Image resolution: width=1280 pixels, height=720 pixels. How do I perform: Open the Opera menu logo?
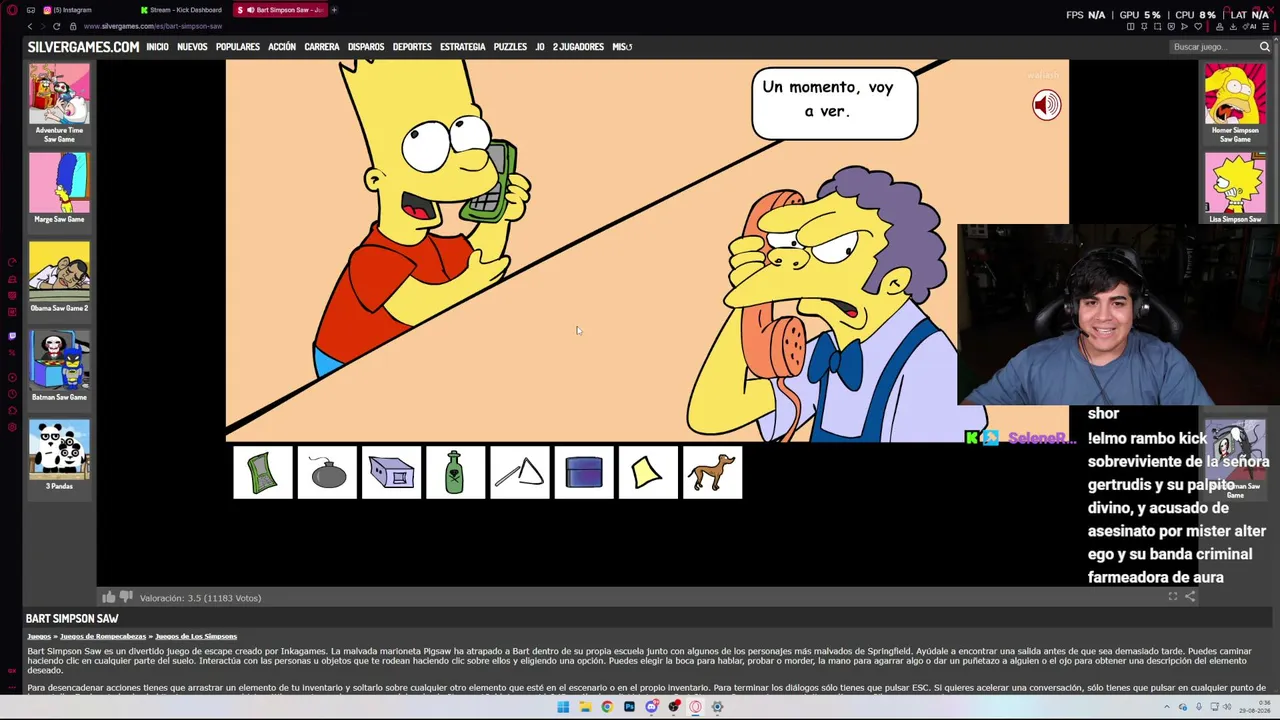[12, 10]
